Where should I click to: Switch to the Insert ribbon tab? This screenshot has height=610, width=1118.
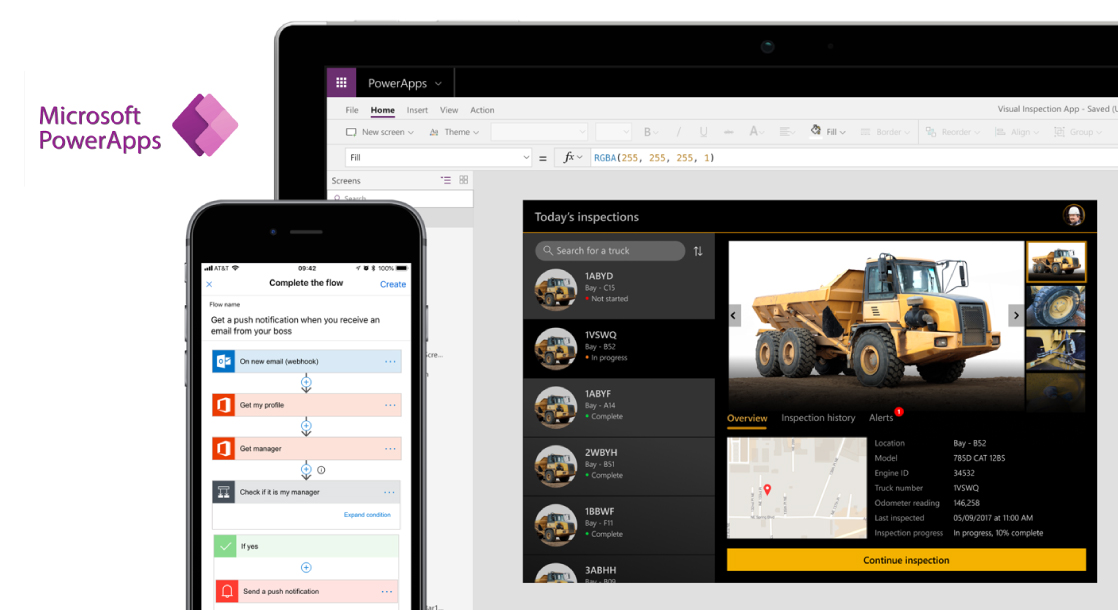coord(417,110)
